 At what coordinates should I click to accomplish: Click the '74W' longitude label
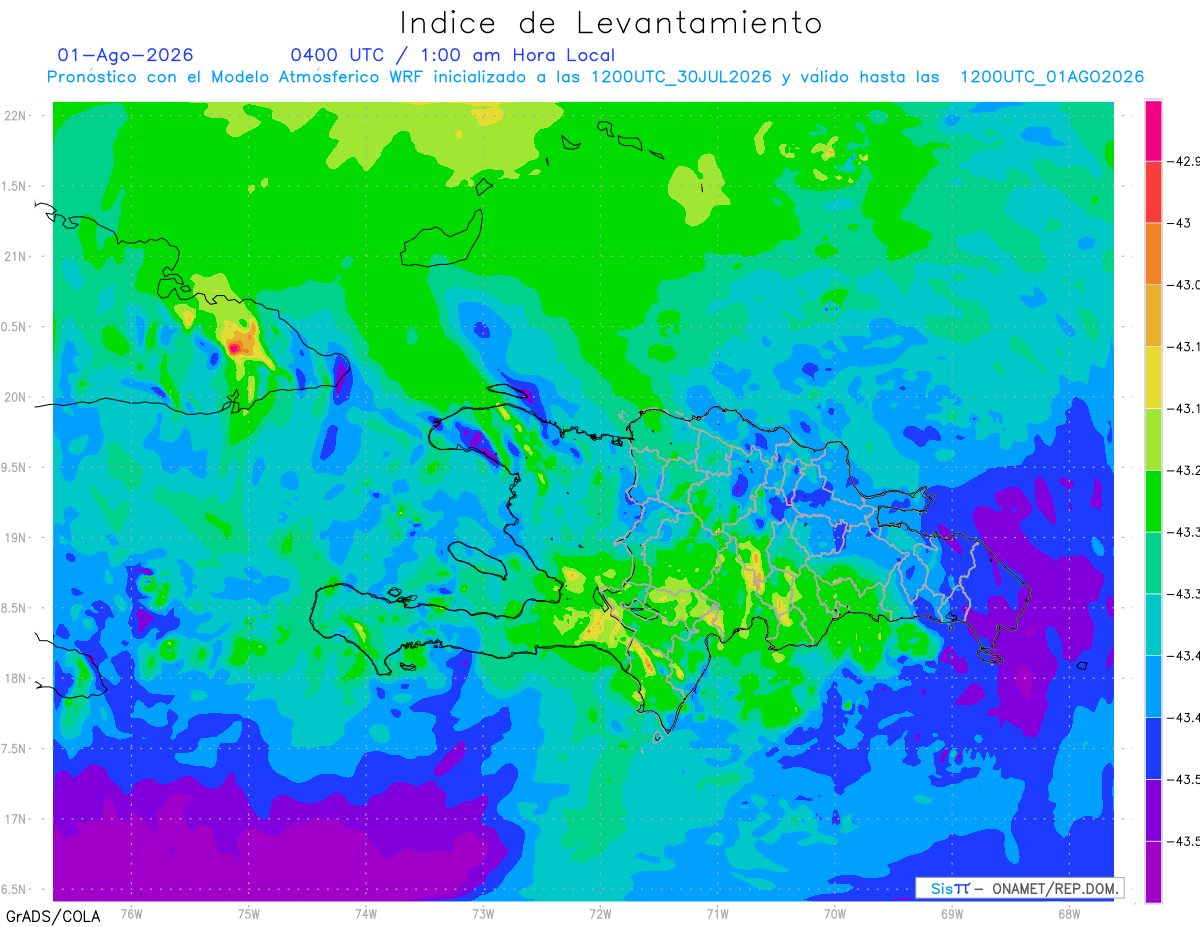point(366,914)
